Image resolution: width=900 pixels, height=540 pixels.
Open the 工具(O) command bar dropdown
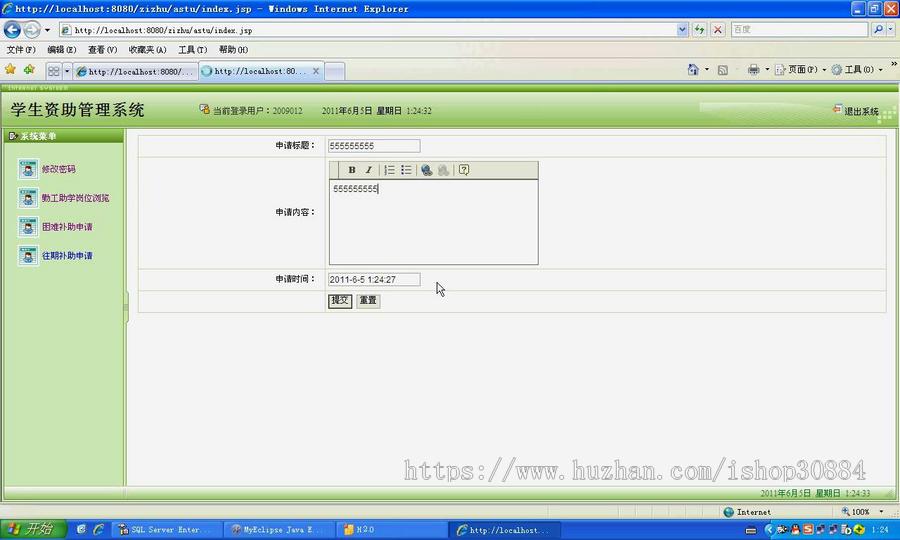point(857,69)
